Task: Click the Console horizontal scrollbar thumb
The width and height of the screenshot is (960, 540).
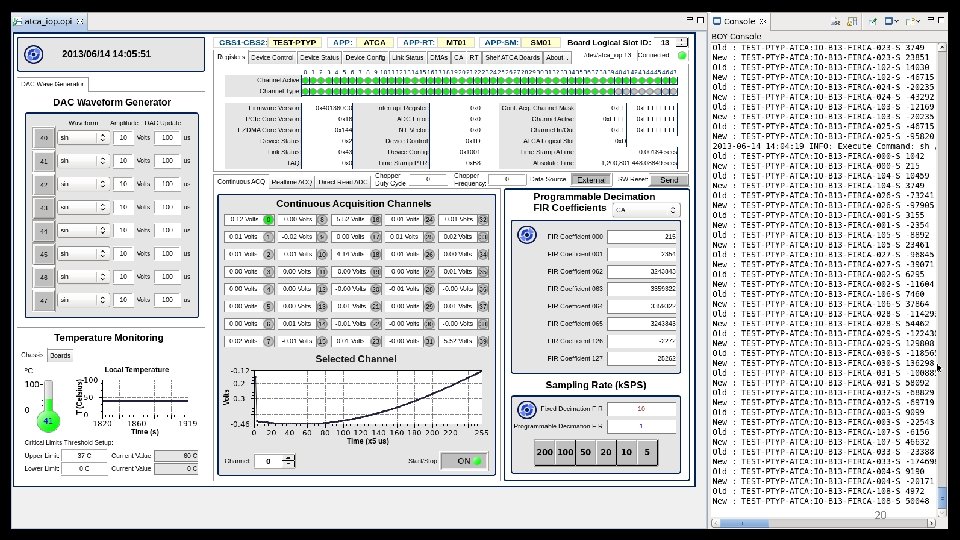Action: 744,523
